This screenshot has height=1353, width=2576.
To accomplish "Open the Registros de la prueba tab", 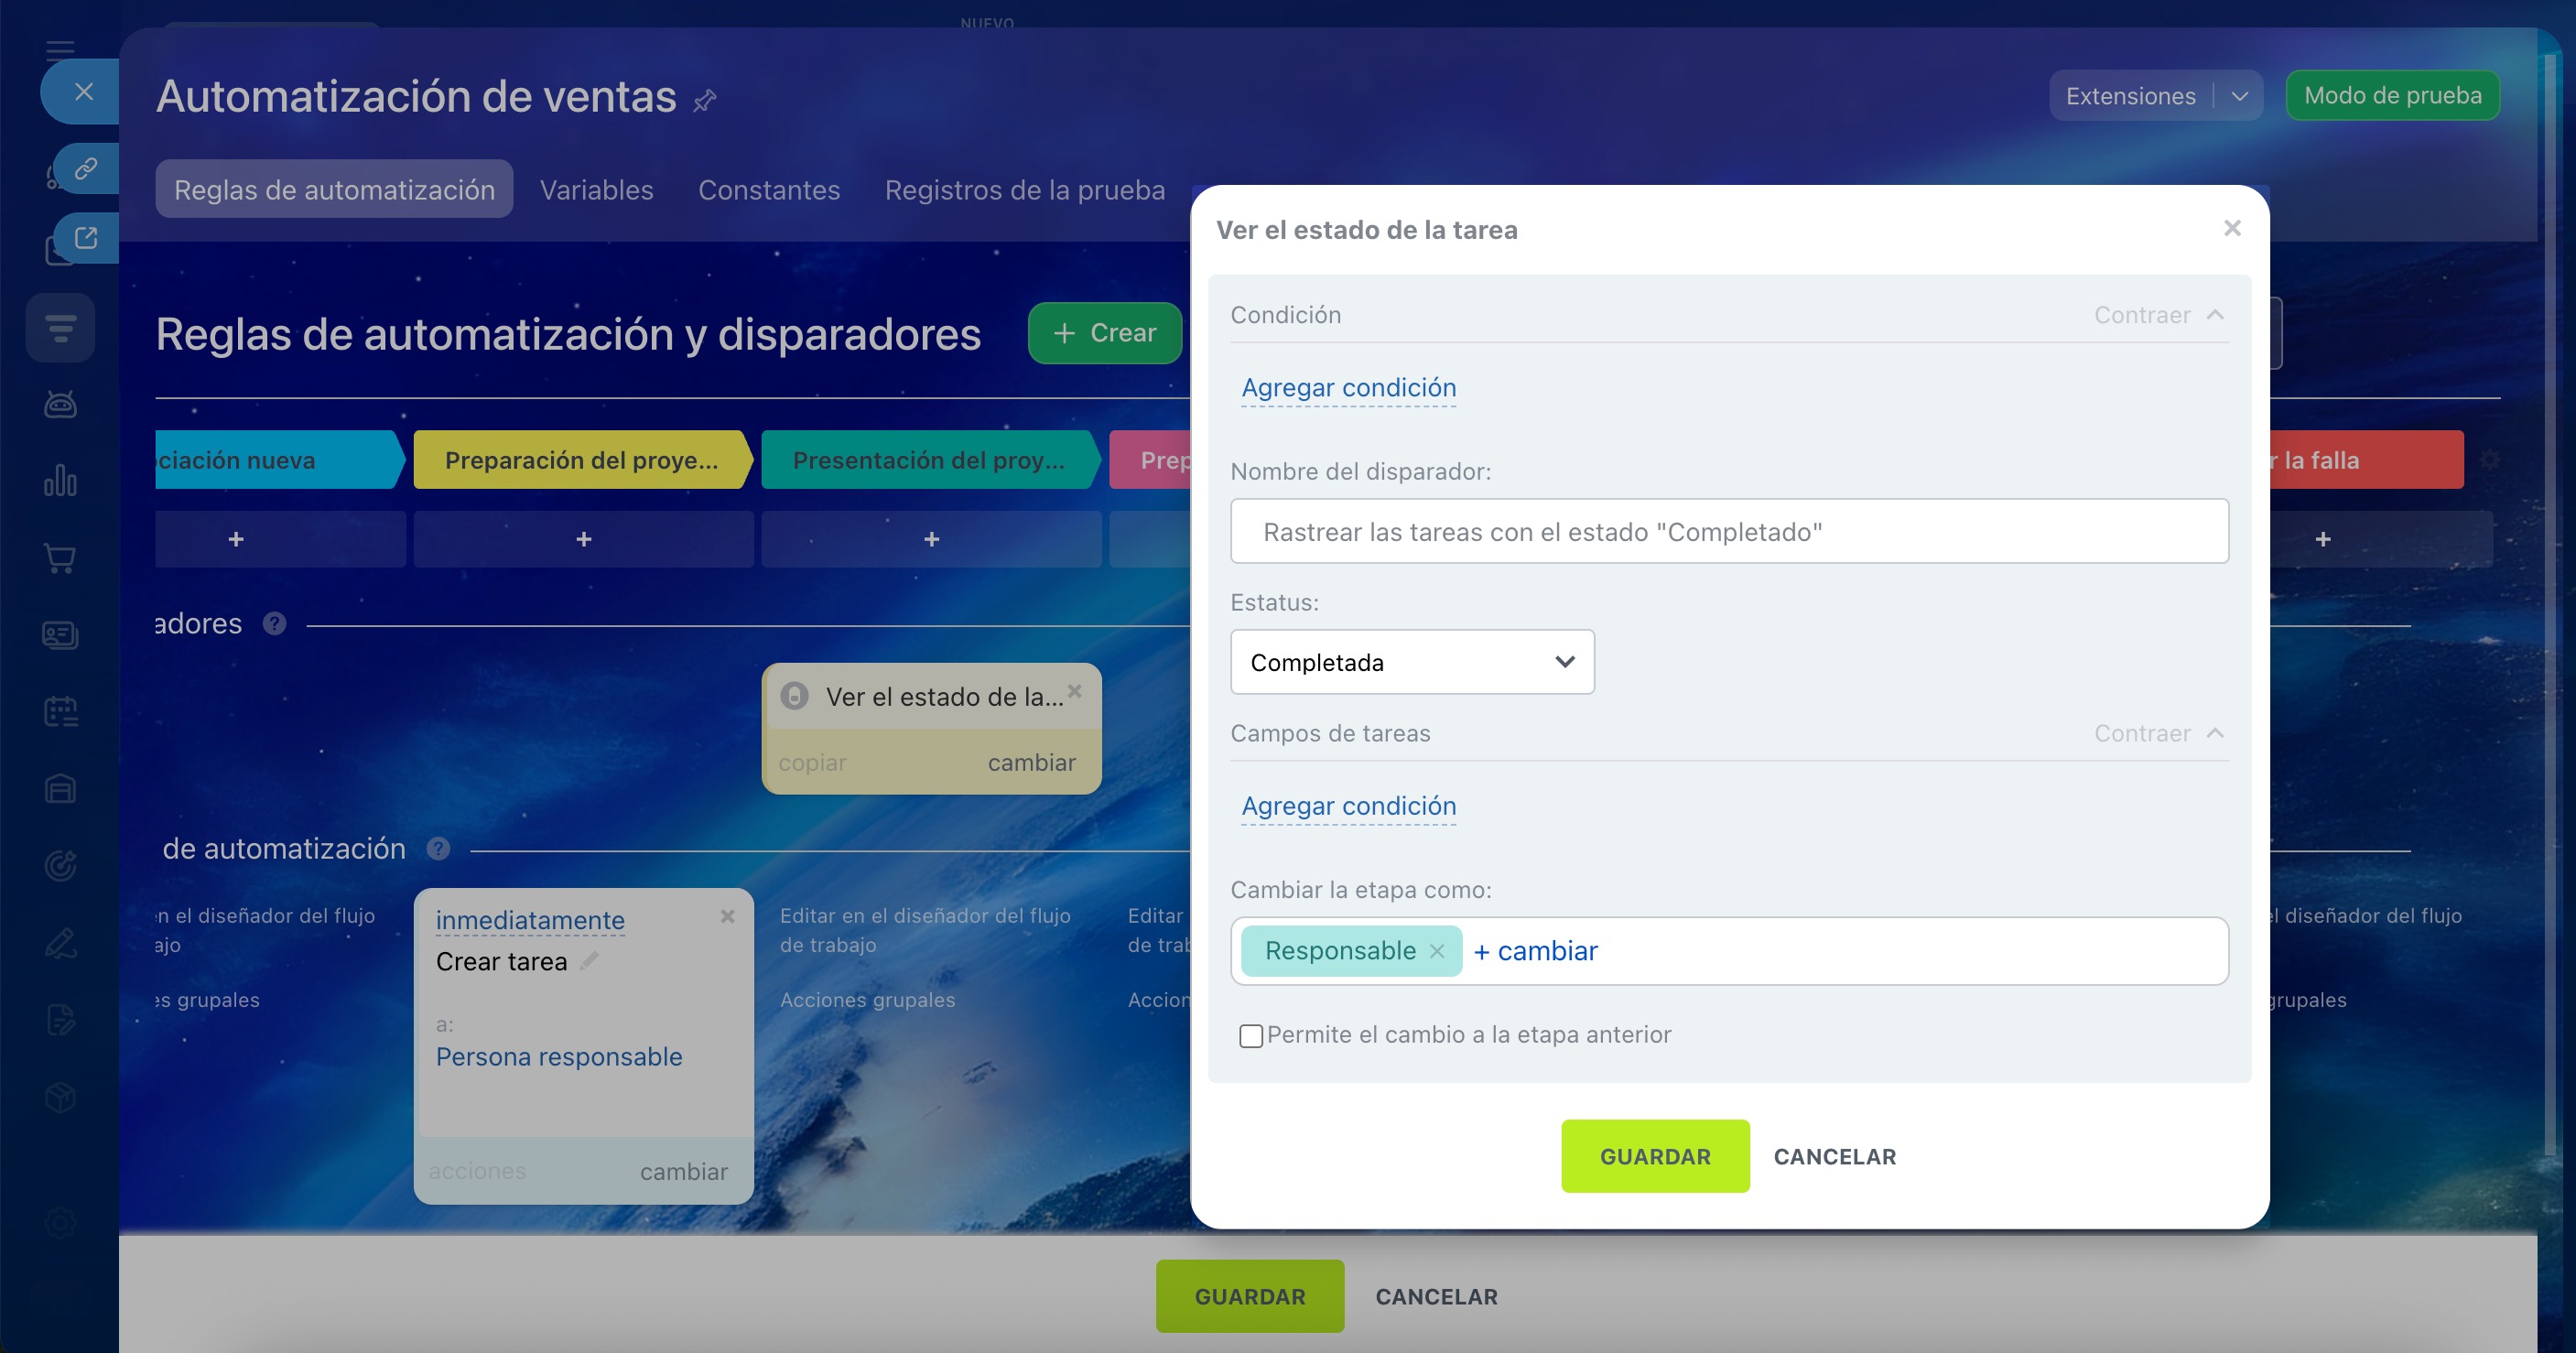I will [x=1024, y=190].
